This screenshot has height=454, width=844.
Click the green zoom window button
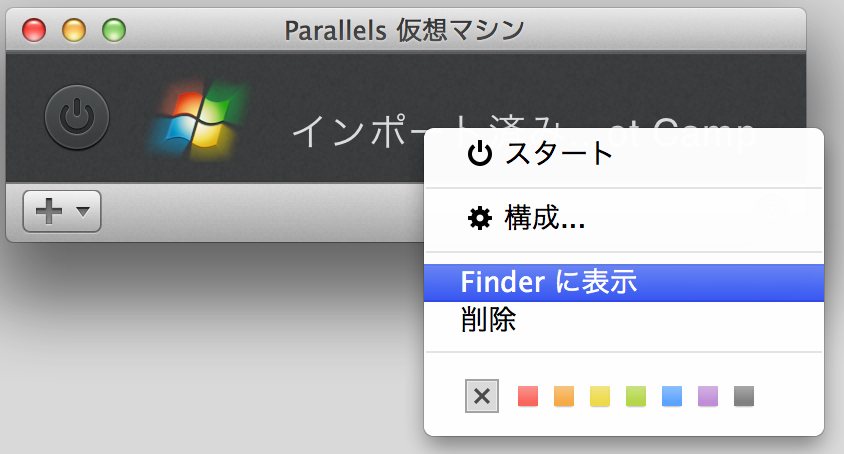[114, 30]
